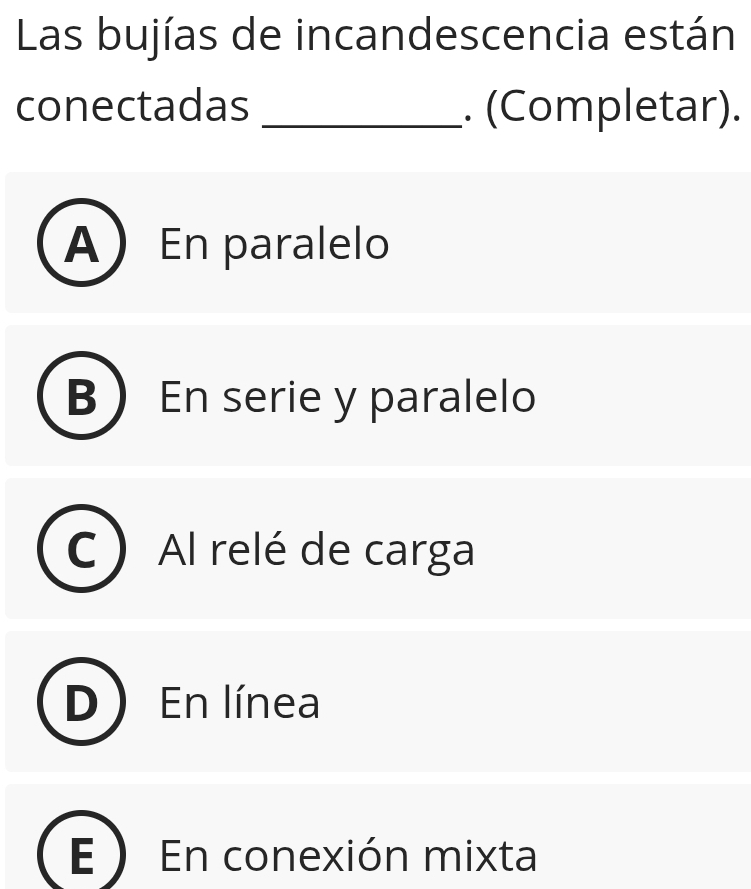Screen dimensions: 751x889
Task: Click the 'En paralelo' answer text
Action: coord(274,244)
